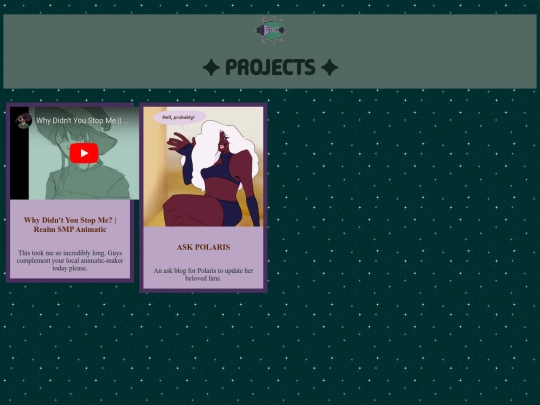Image resolution: width=540 pixels, height=405 pixels.
Task: Click text 'This took me so incredibly long'
Action: (60, 253)
